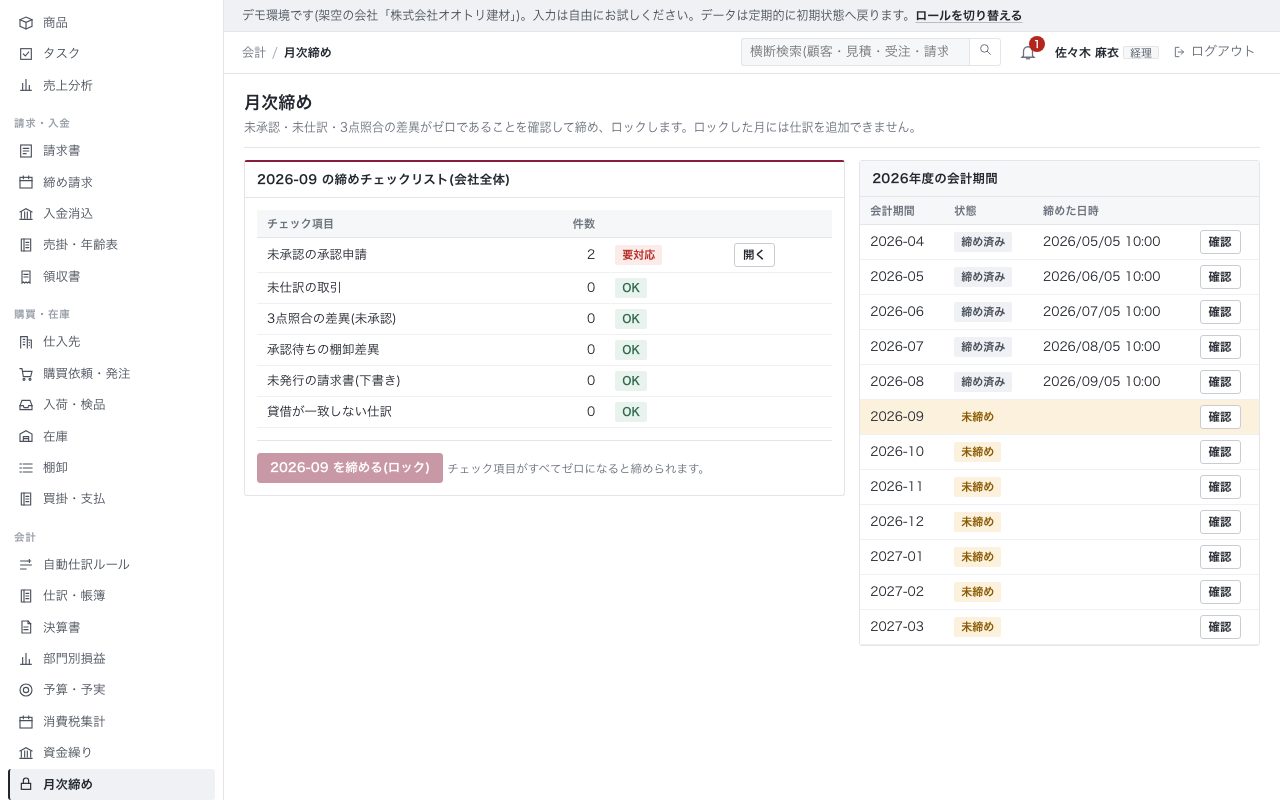
Task: Open 決算書 menu item
Action: pyautogui.click(x=111, y=627)
